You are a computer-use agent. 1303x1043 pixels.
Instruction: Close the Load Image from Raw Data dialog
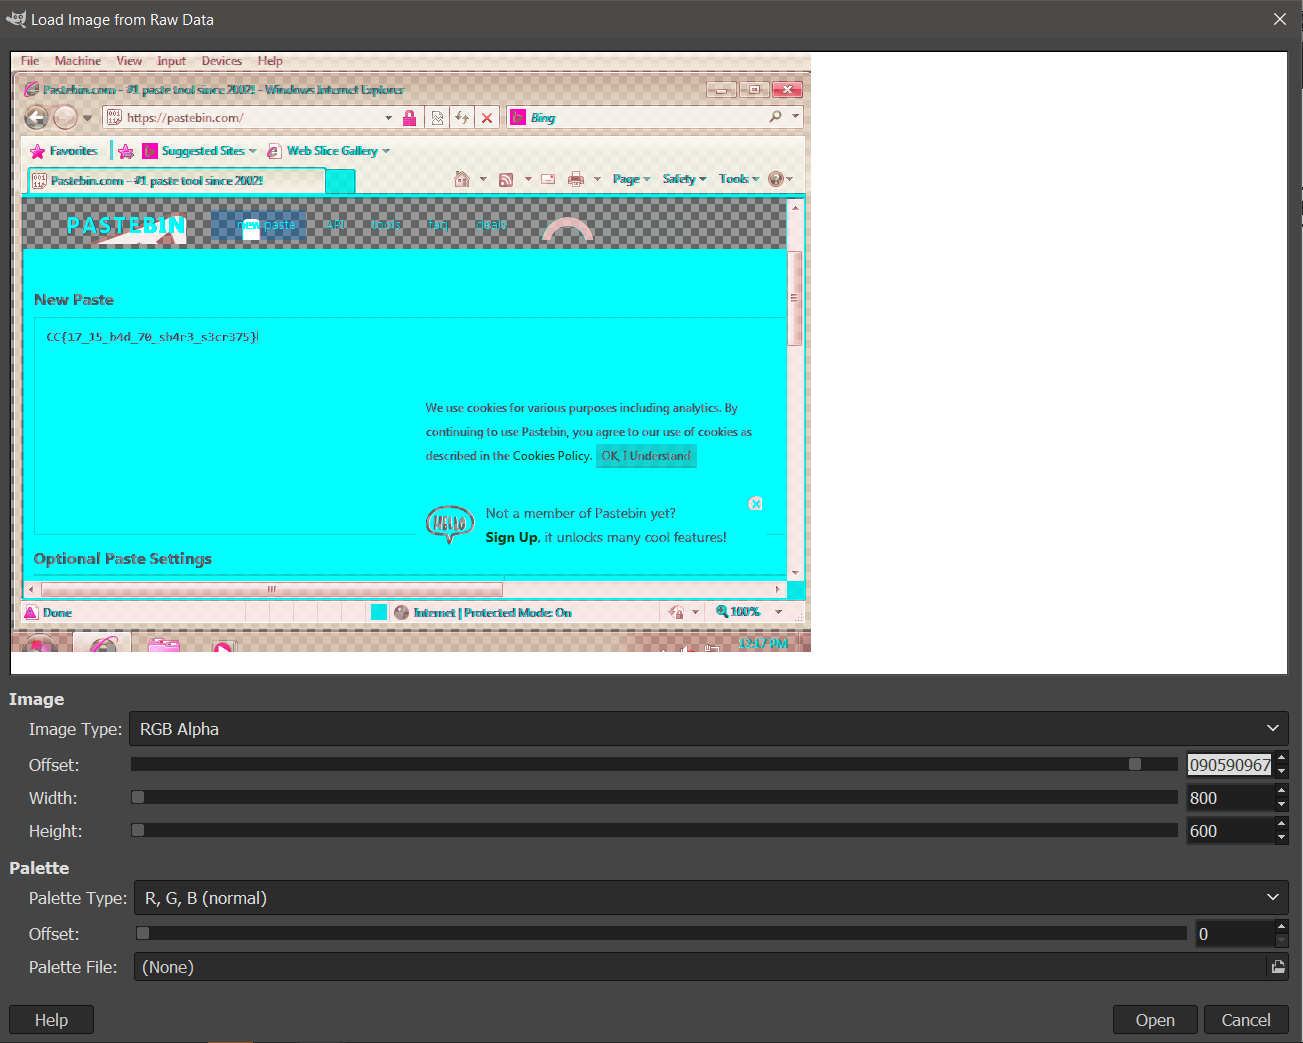click(x=1280, y=19)
